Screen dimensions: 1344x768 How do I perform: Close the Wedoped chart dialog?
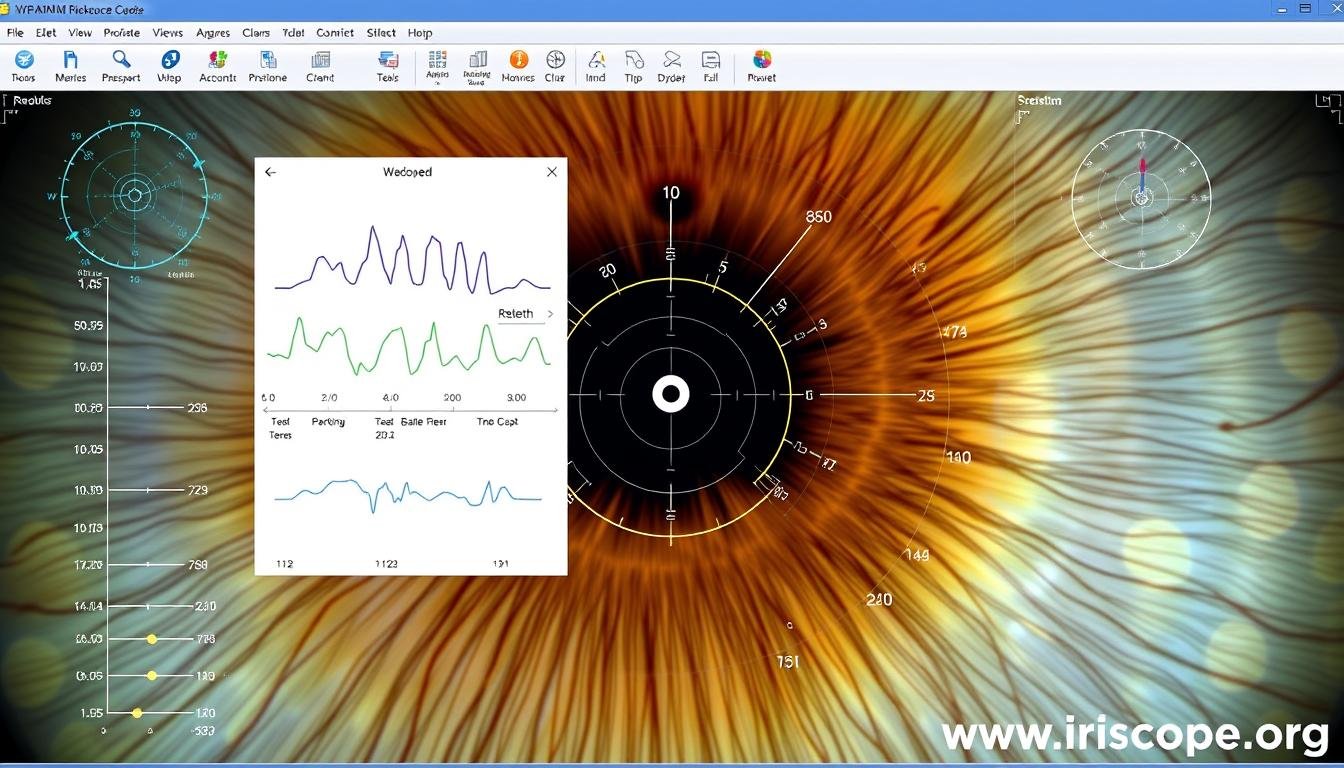(x=552, y=172)
